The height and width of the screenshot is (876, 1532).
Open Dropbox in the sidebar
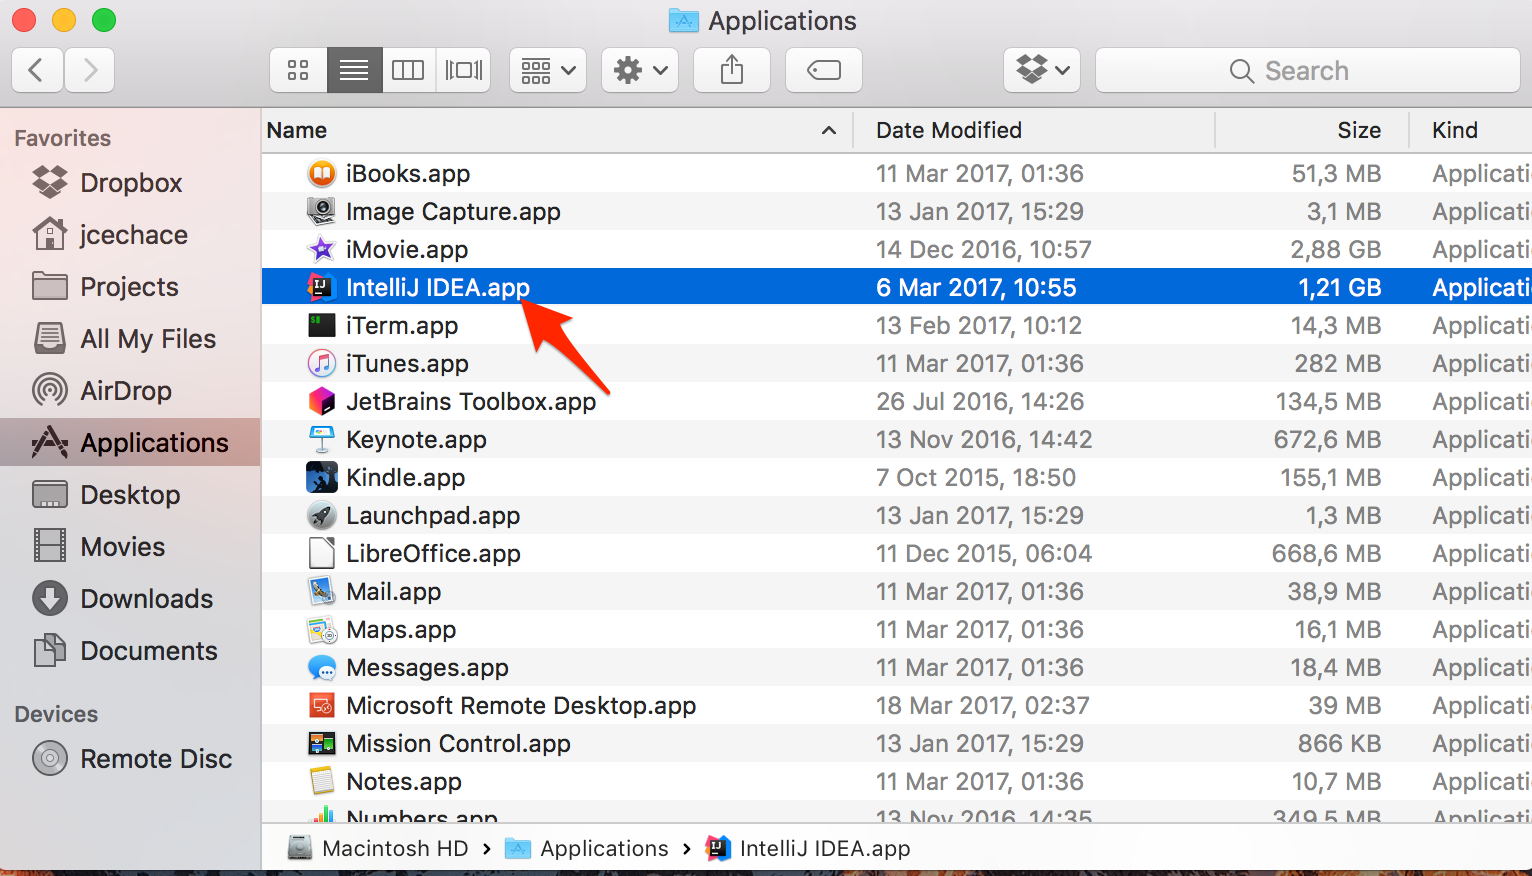point(131,183)
